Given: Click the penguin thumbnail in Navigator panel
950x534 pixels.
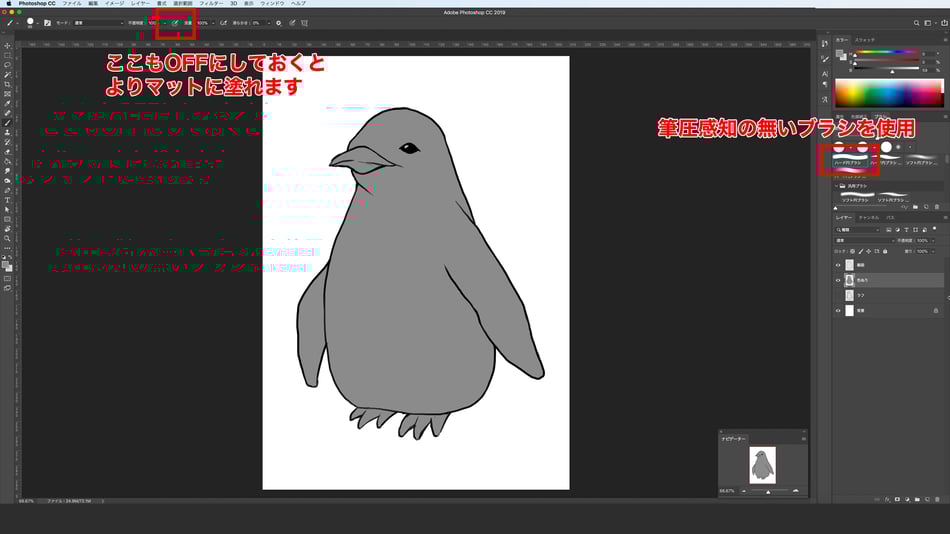Looking at the screenshot, I should click(762, 465).
